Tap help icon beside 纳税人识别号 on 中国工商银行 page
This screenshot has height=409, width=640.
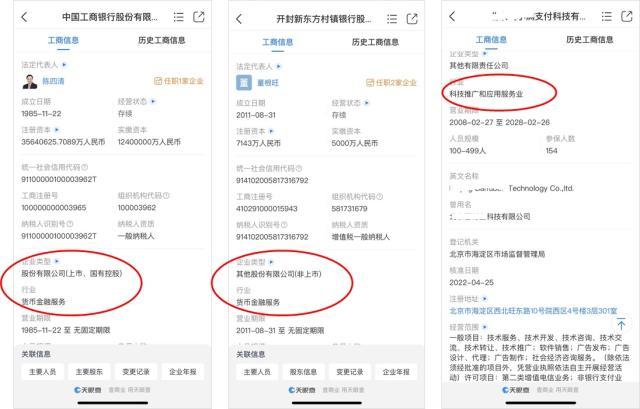[70, 224]
